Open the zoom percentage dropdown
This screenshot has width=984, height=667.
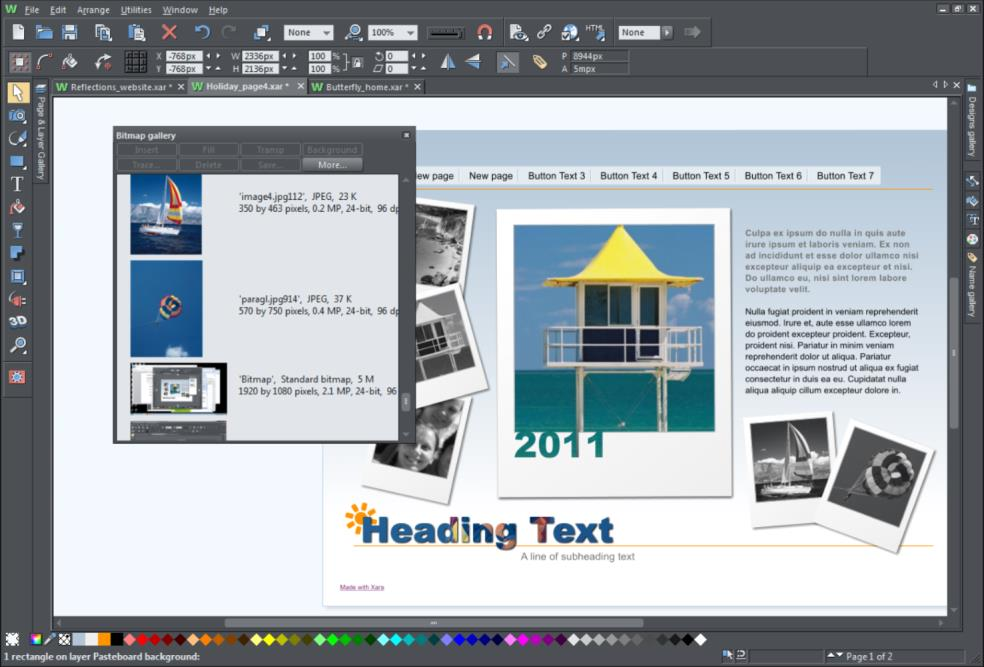pos(393,33)
